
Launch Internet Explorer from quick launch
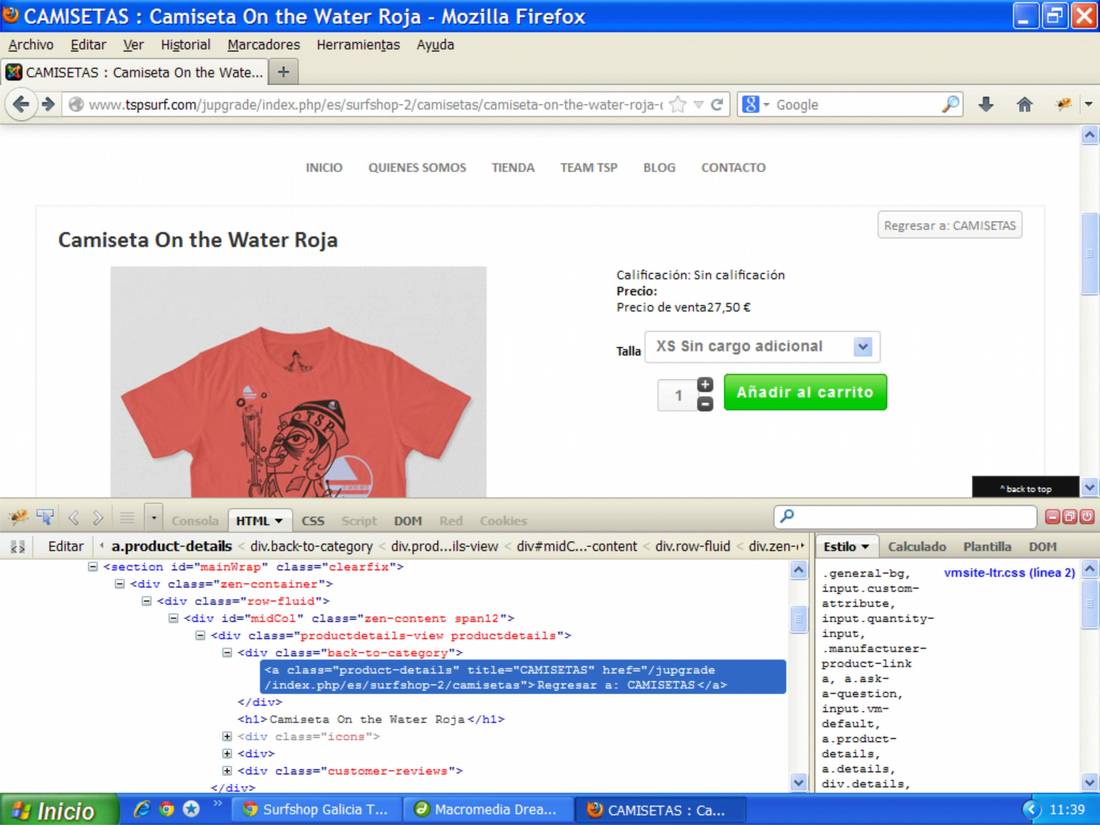[x=142, y=809]
